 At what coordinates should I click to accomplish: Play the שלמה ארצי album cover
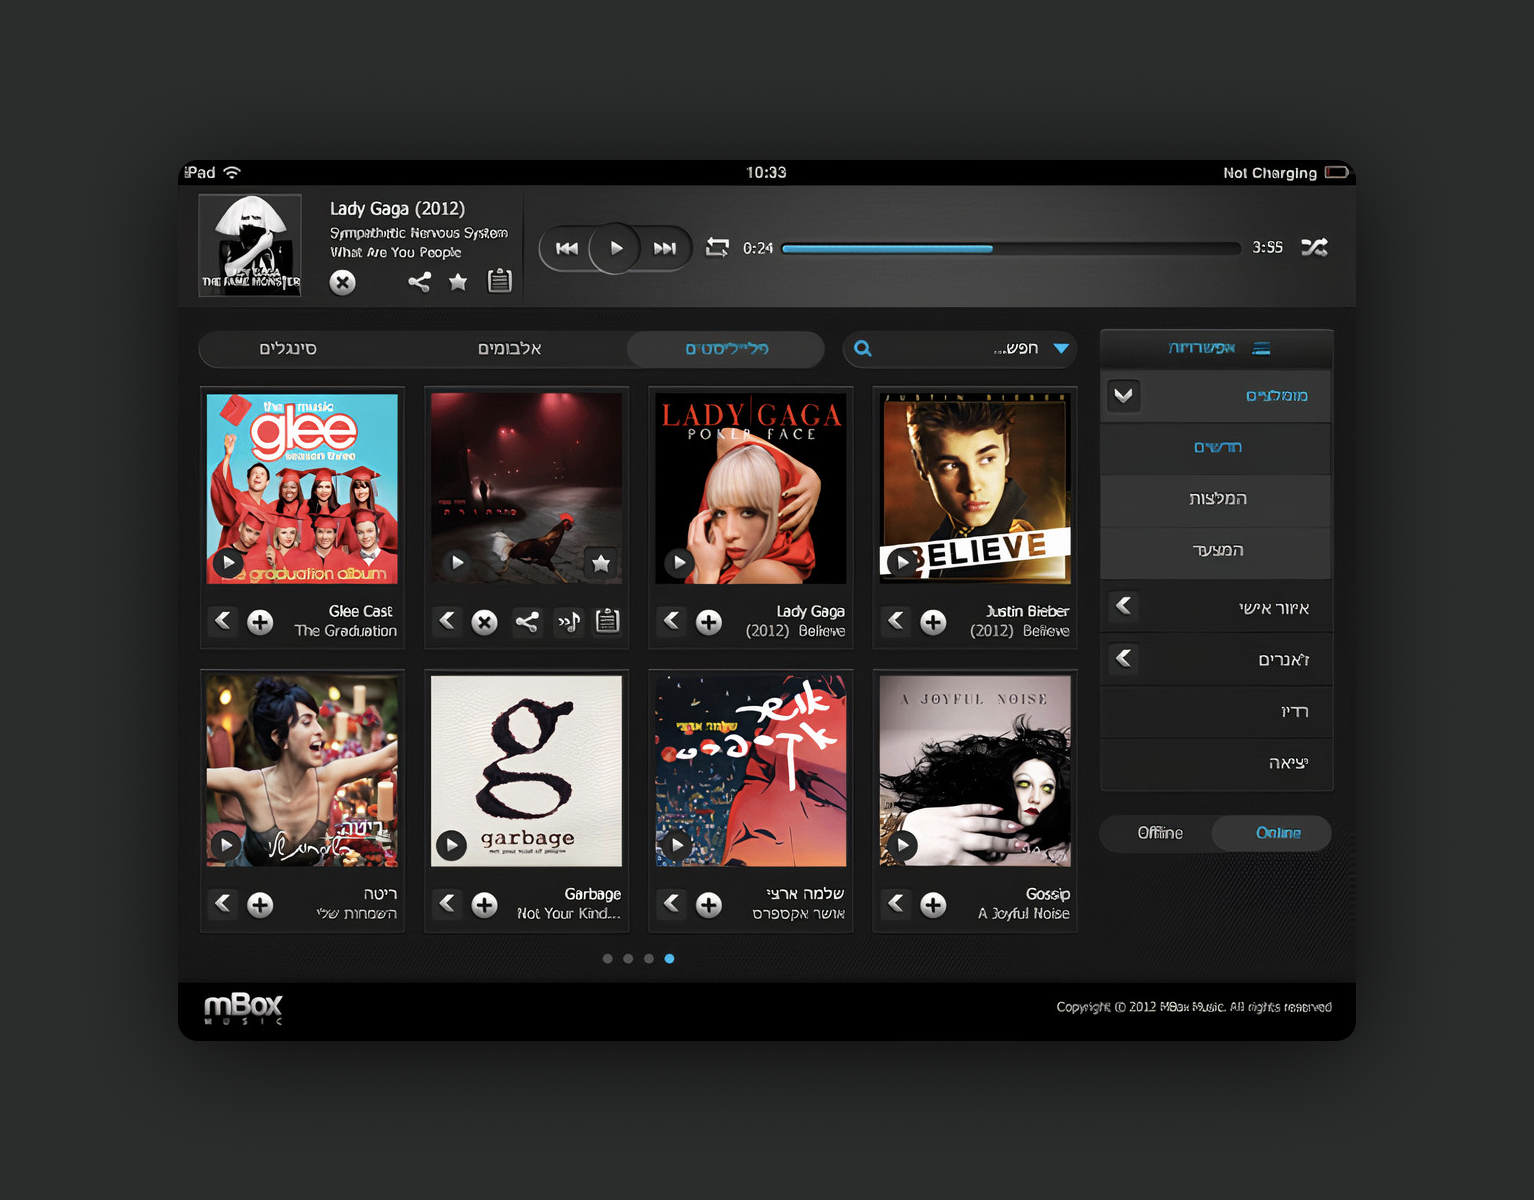click(677, 845)
